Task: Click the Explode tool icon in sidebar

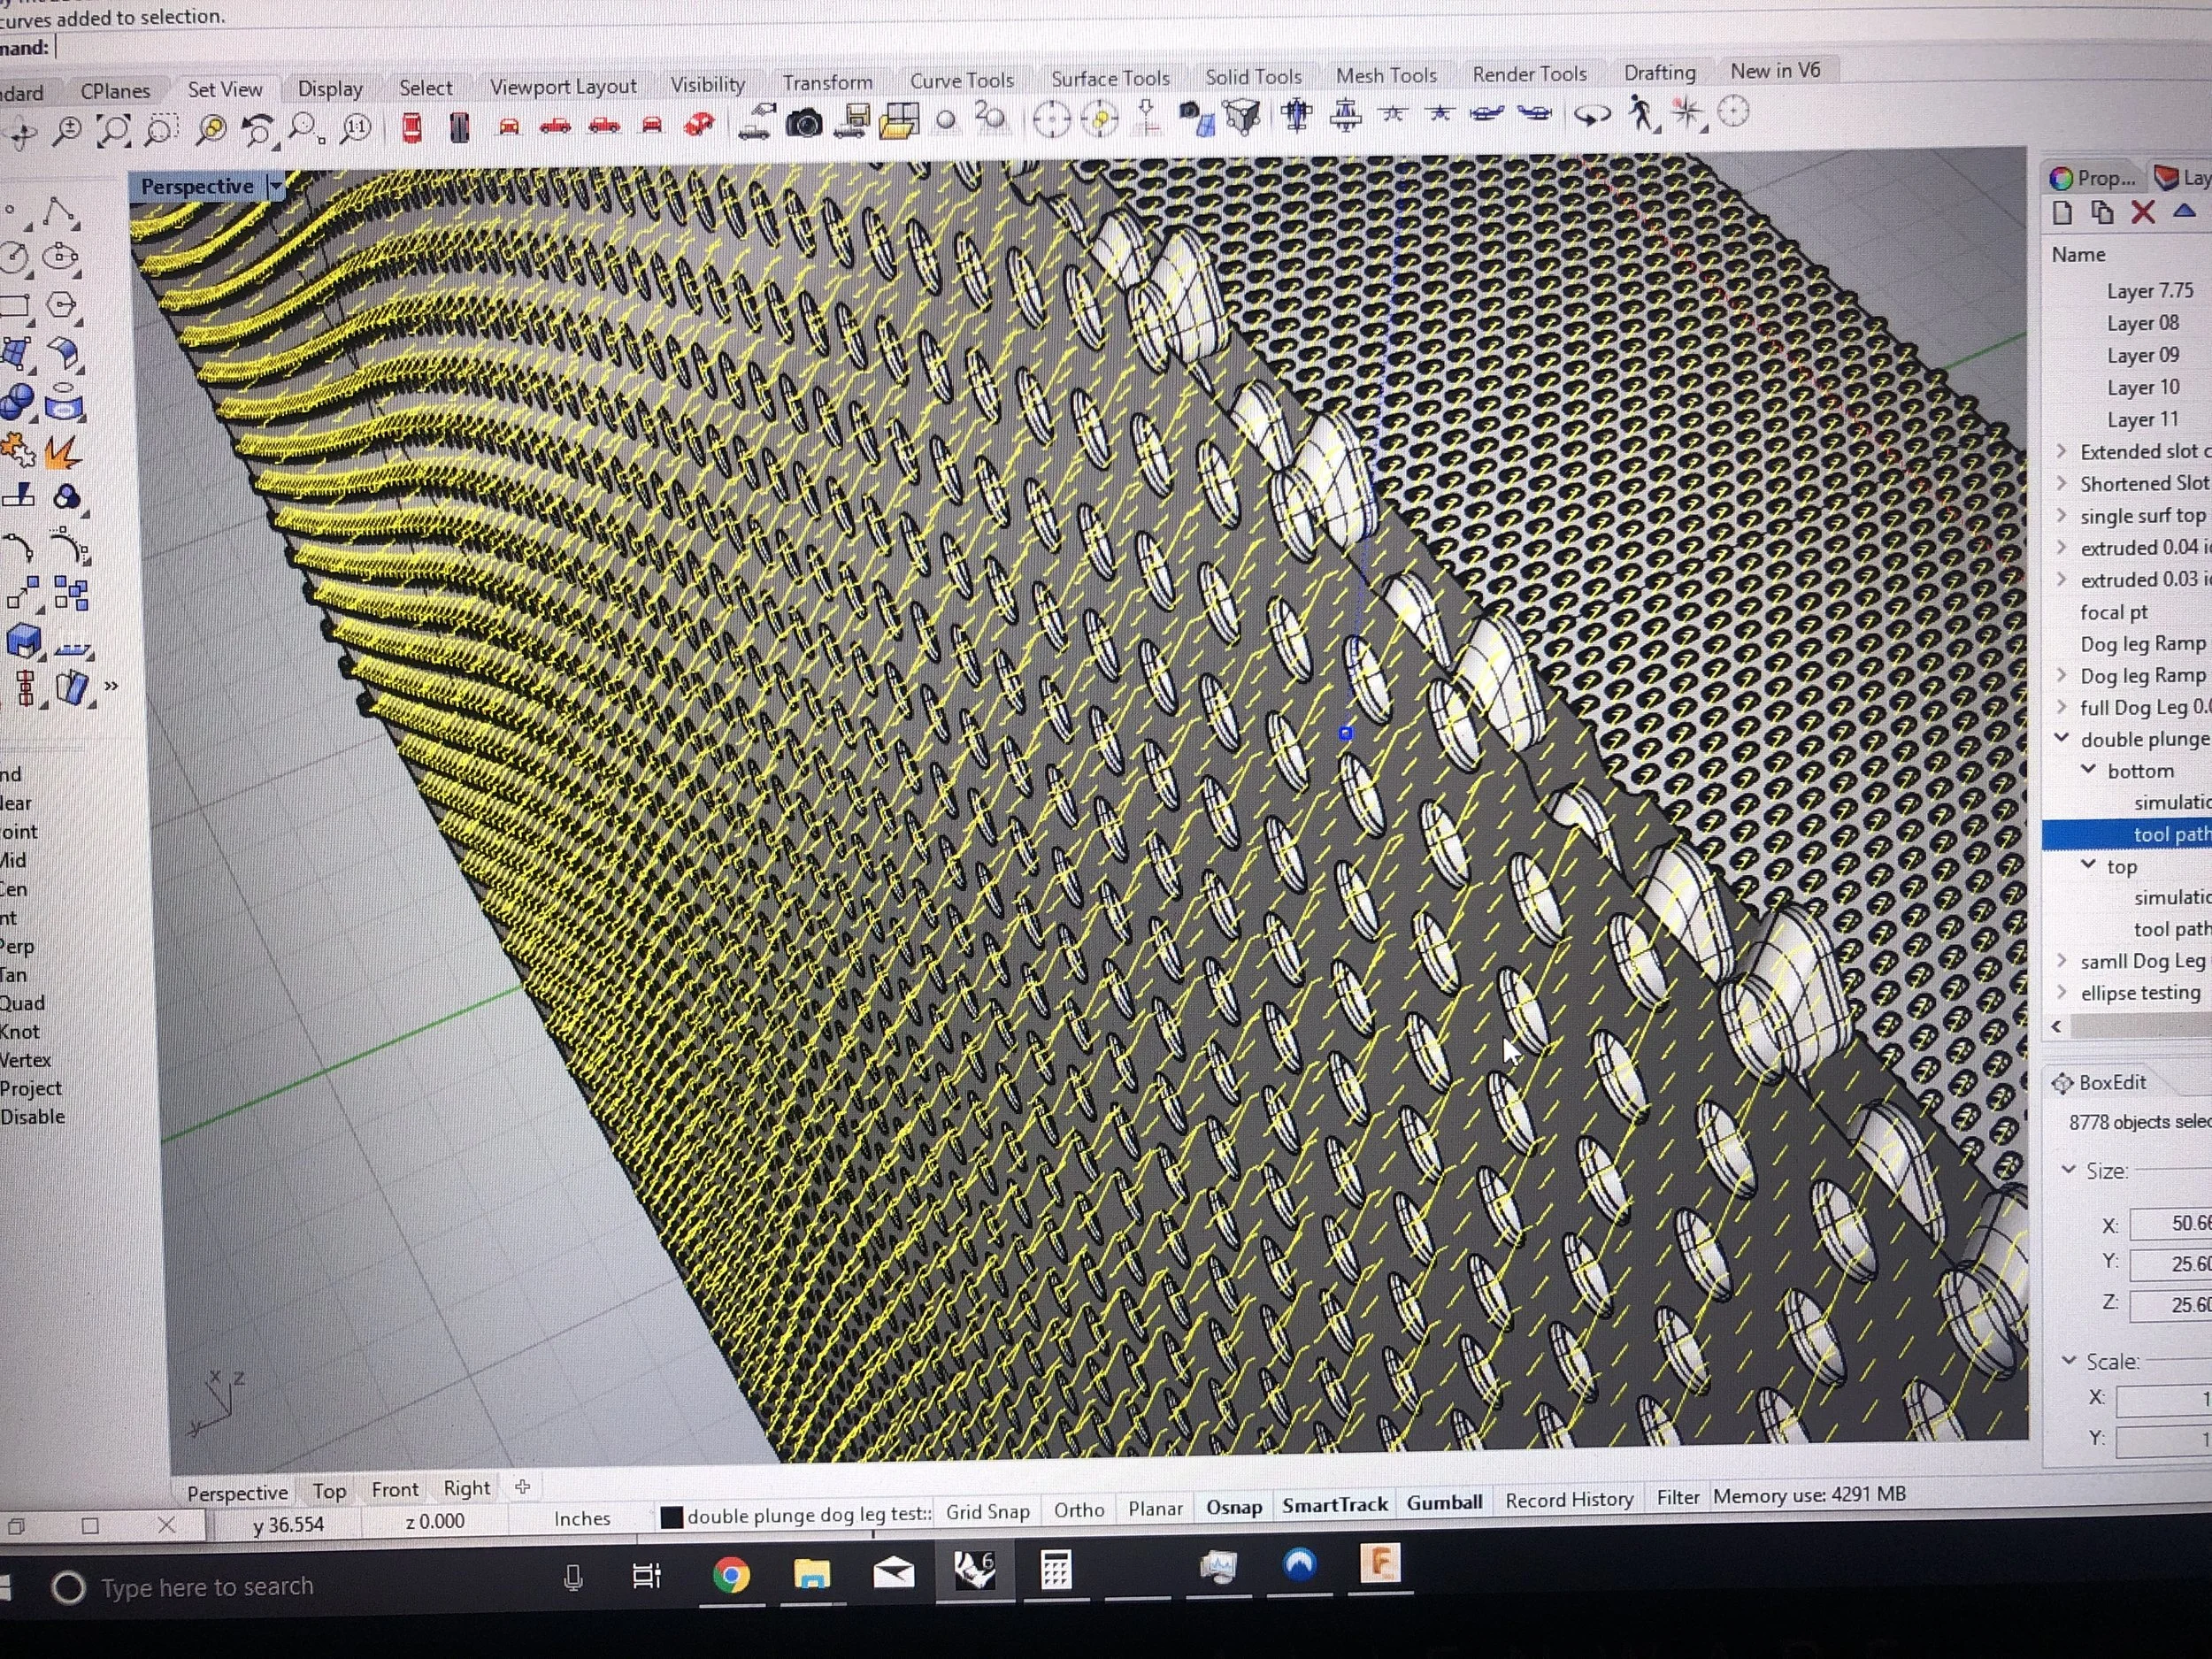Action: click(x=60, y=453)
